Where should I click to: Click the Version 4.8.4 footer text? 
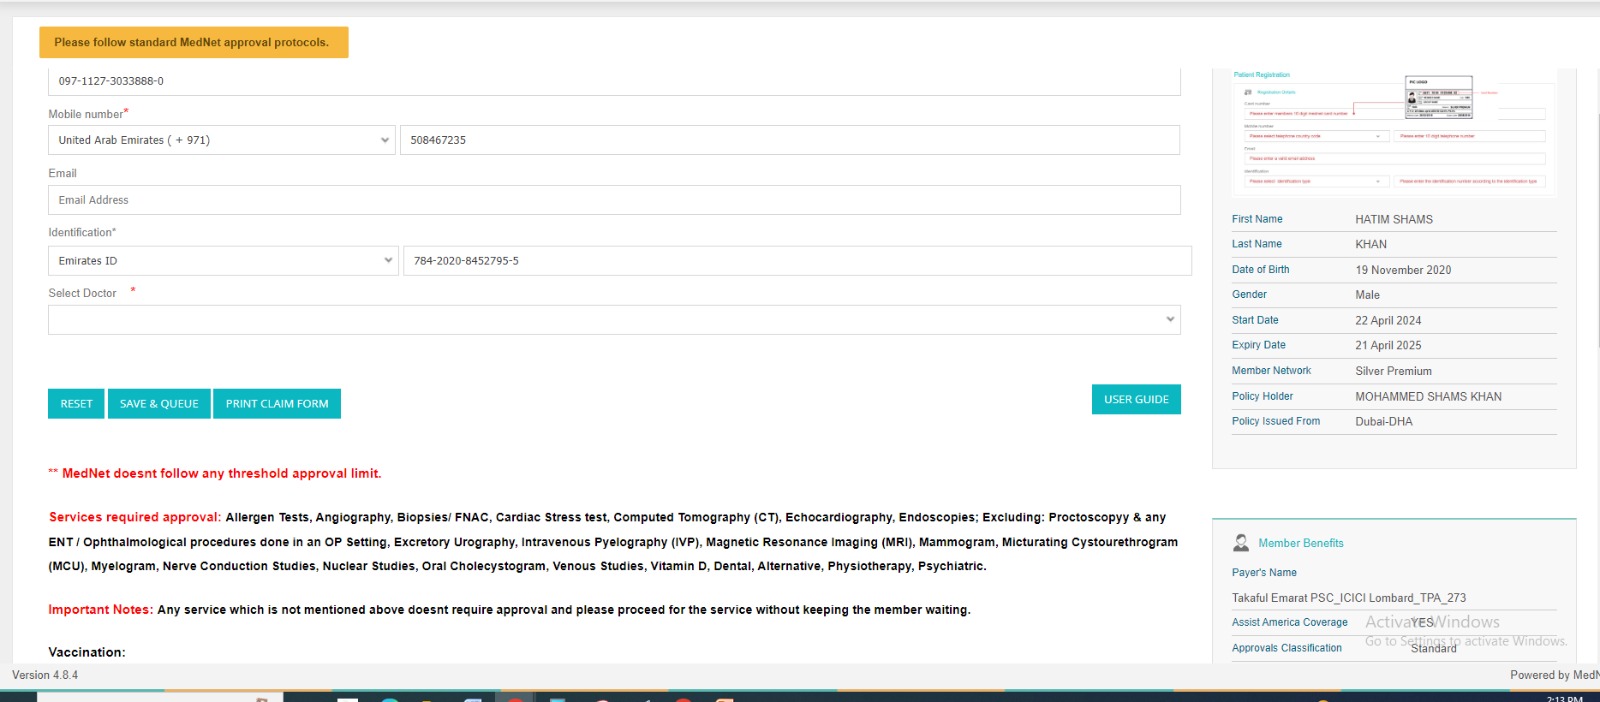click(x=45, y=675)
